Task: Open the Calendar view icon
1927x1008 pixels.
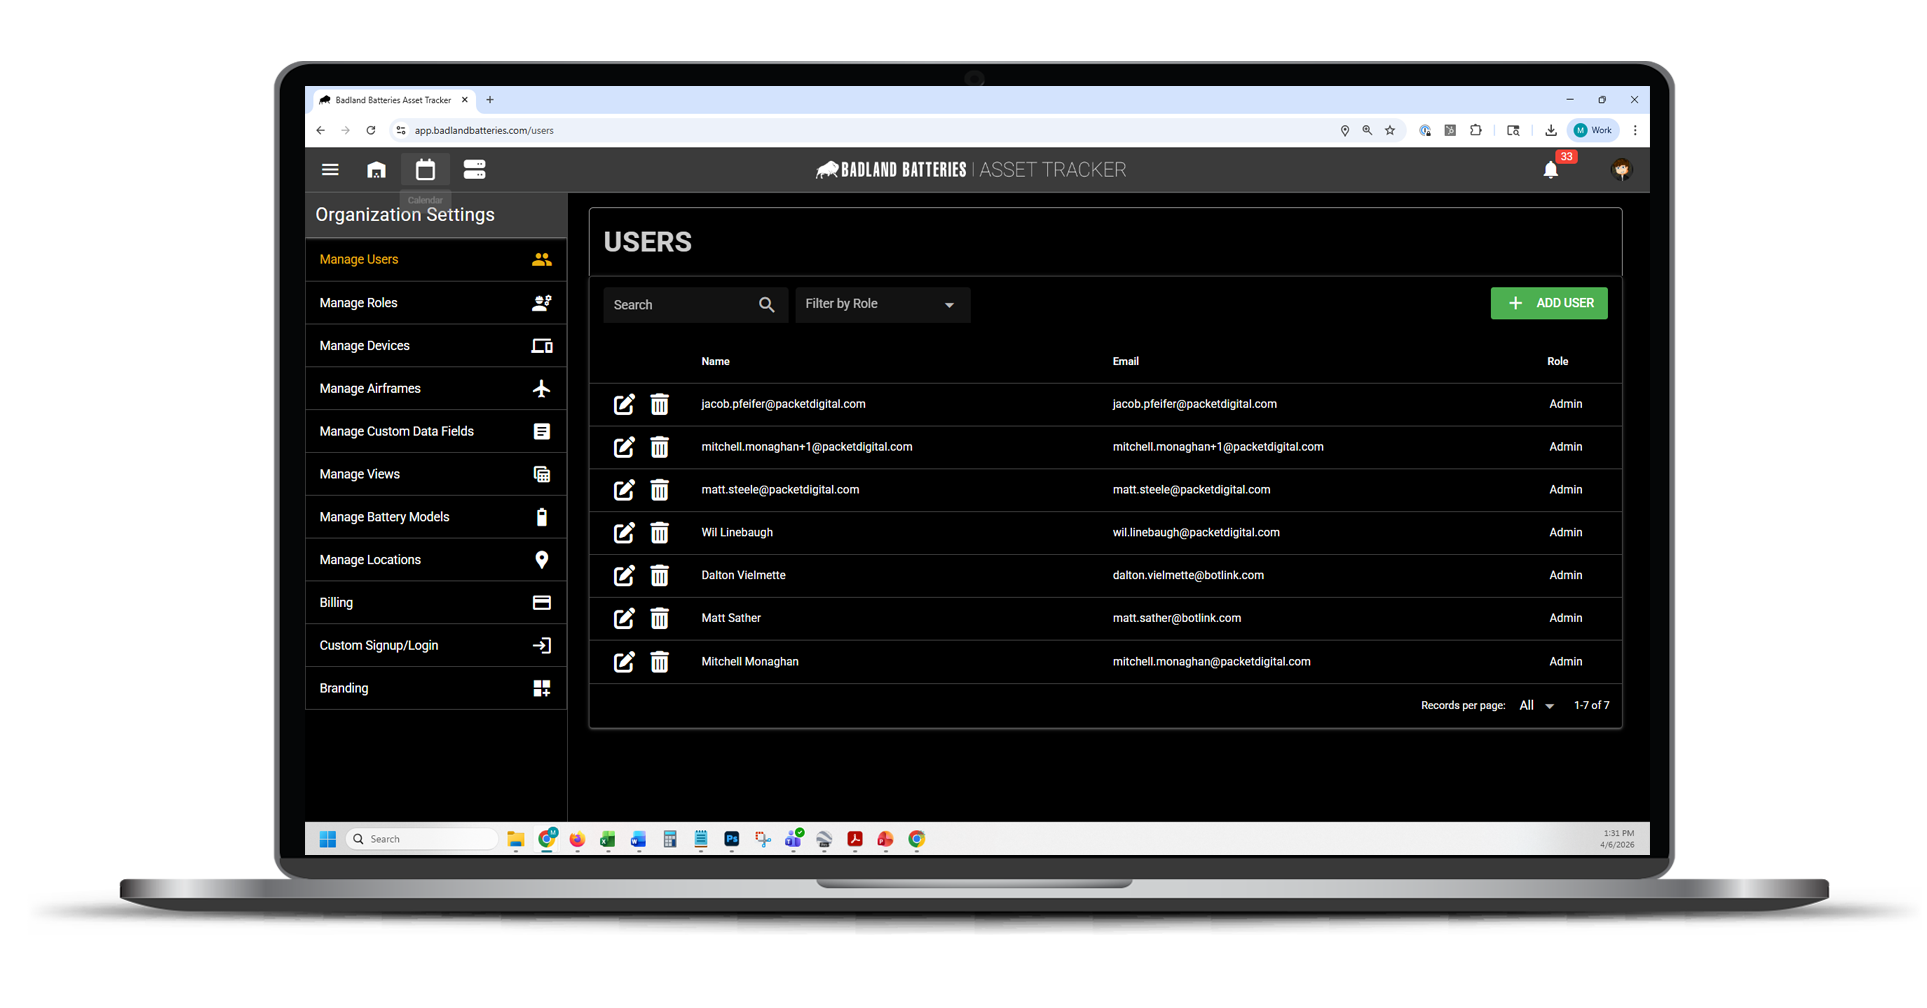Action: 425,170
